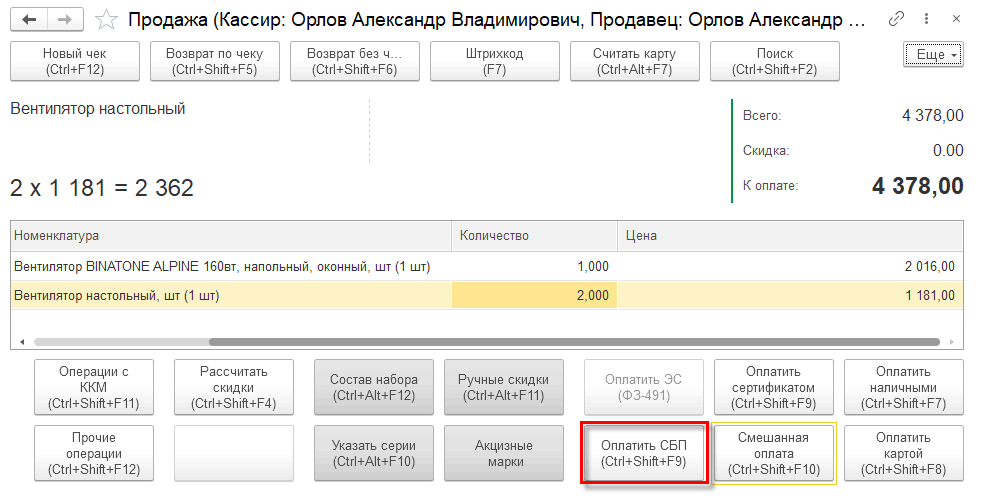This screenshot has height=501, width=983.
Task: Open Прочие операции
Action: point(94,453)
